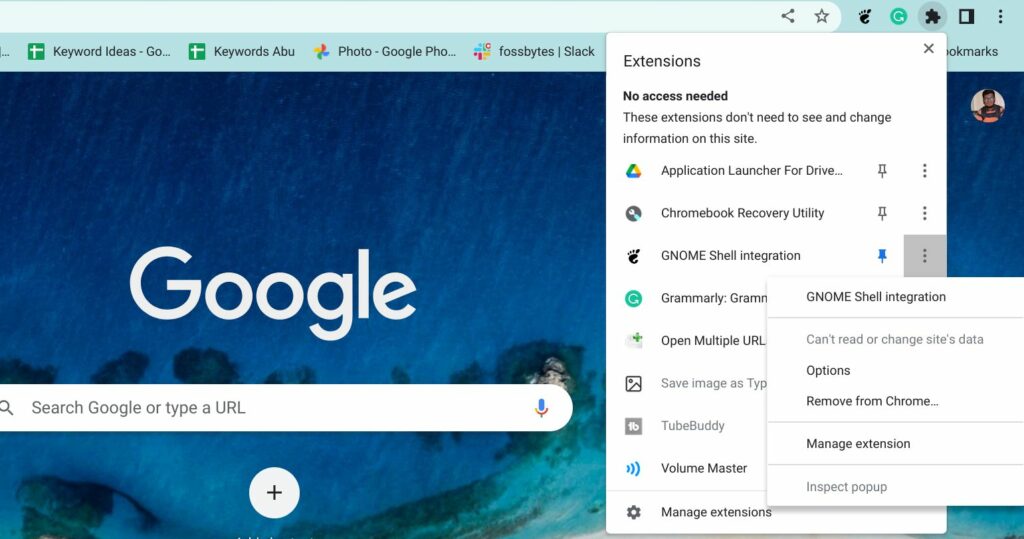
Task: Open the Grammarly toolbar extension icon
Action: [899, 16]
